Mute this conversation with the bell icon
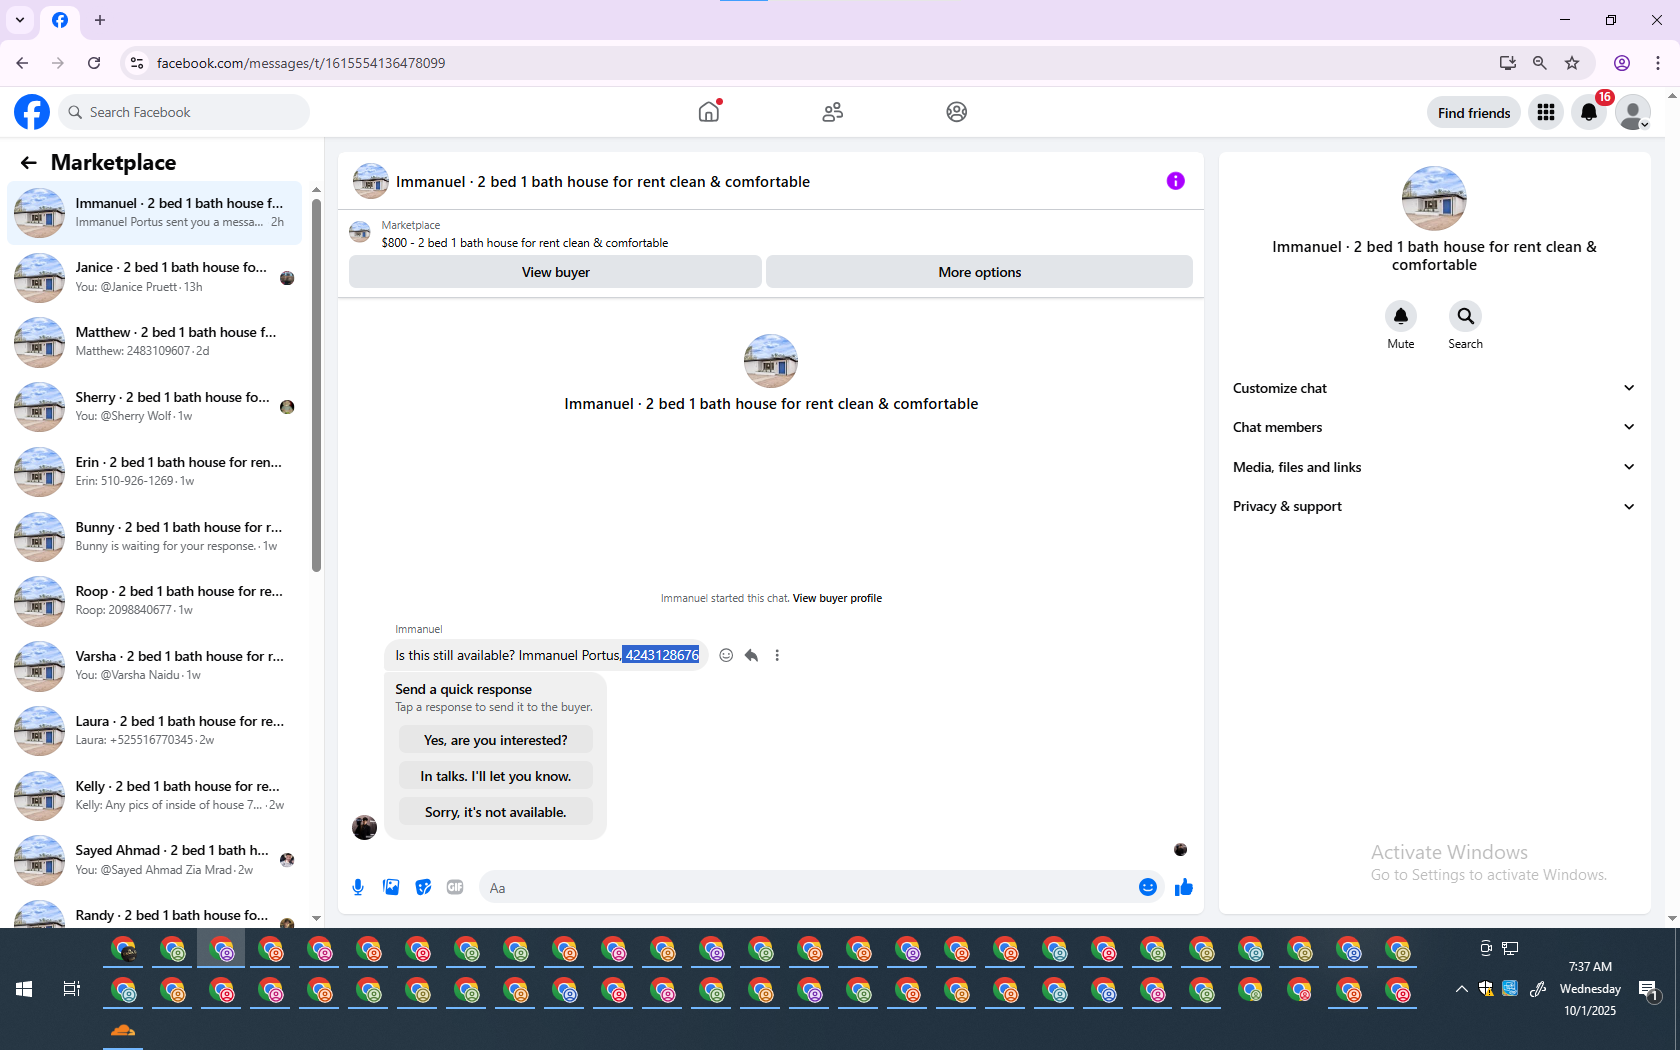The width and height of the screenshot is (1680, 1050). pos(1401,316)
